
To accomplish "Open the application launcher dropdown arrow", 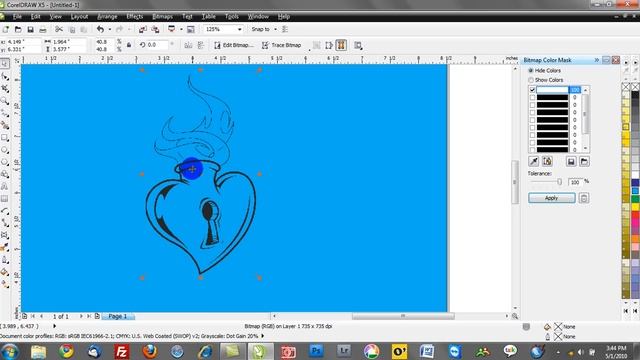I will pyautogui.click(x=181, y=29).
